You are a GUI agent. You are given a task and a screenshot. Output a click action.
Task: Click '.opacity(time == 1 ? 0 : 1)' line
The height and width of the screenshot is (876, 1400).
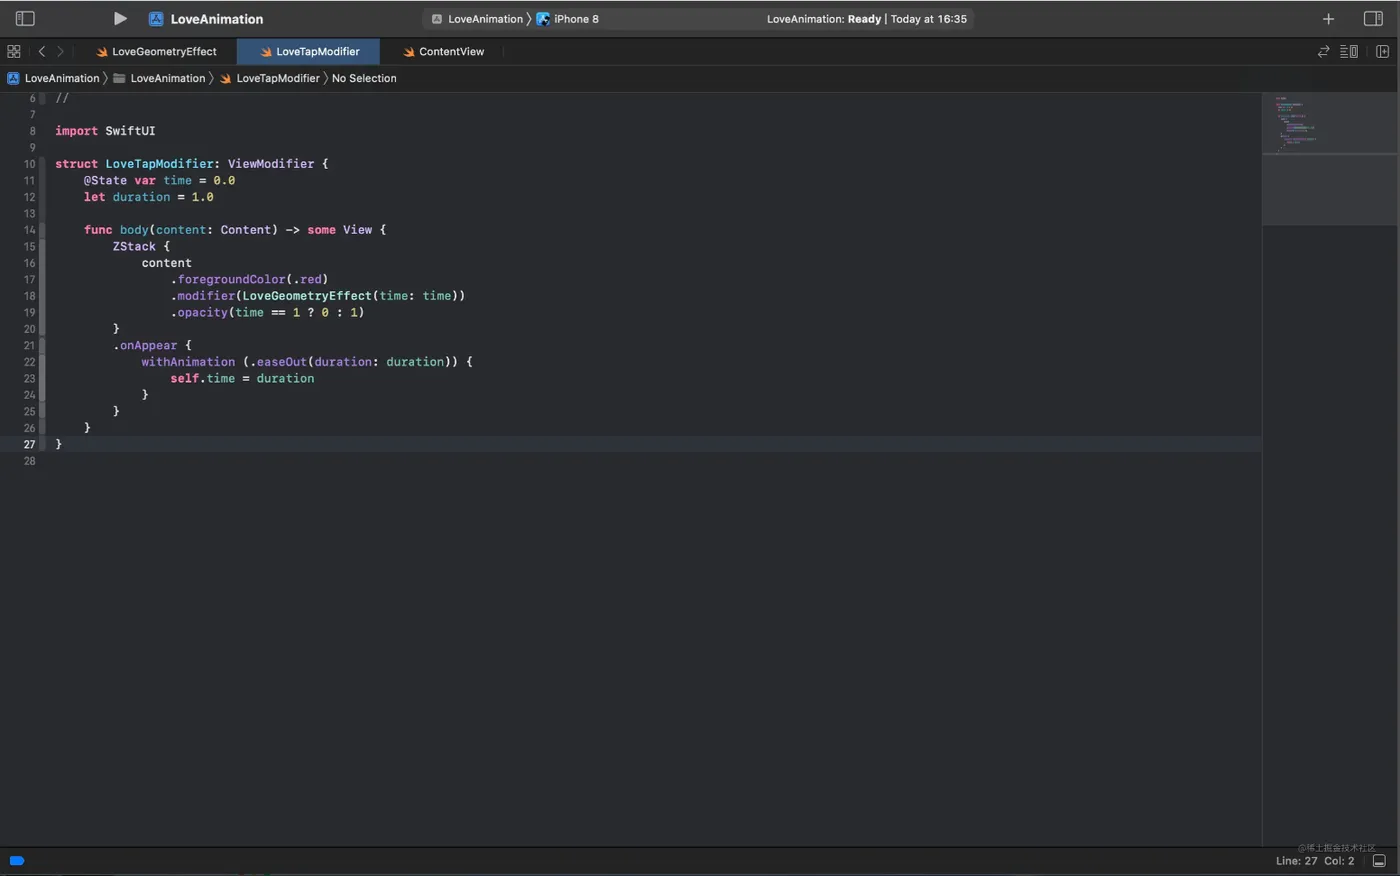[267, 312]
